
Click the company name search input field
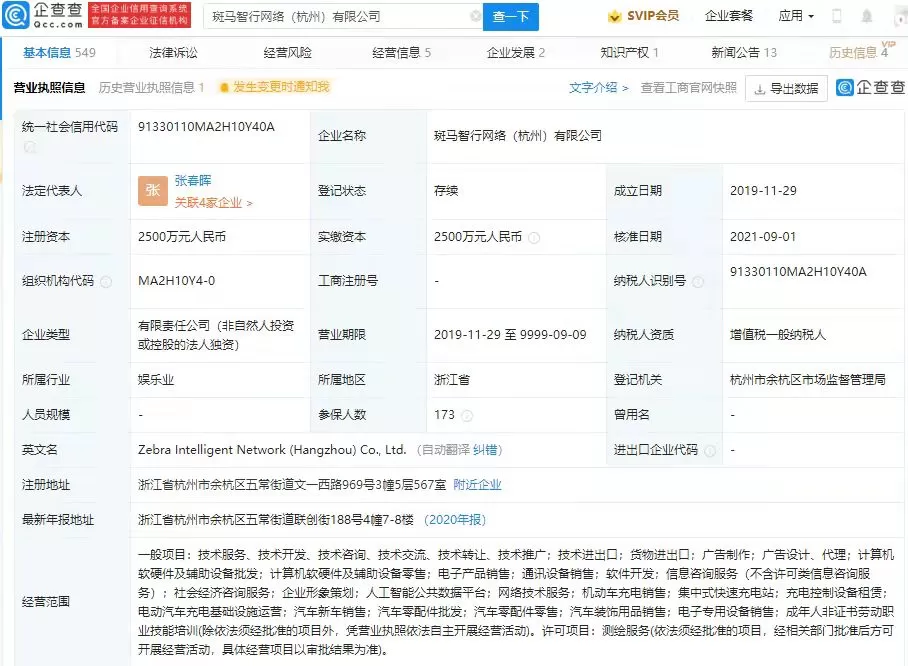click(x=340, y=17)
